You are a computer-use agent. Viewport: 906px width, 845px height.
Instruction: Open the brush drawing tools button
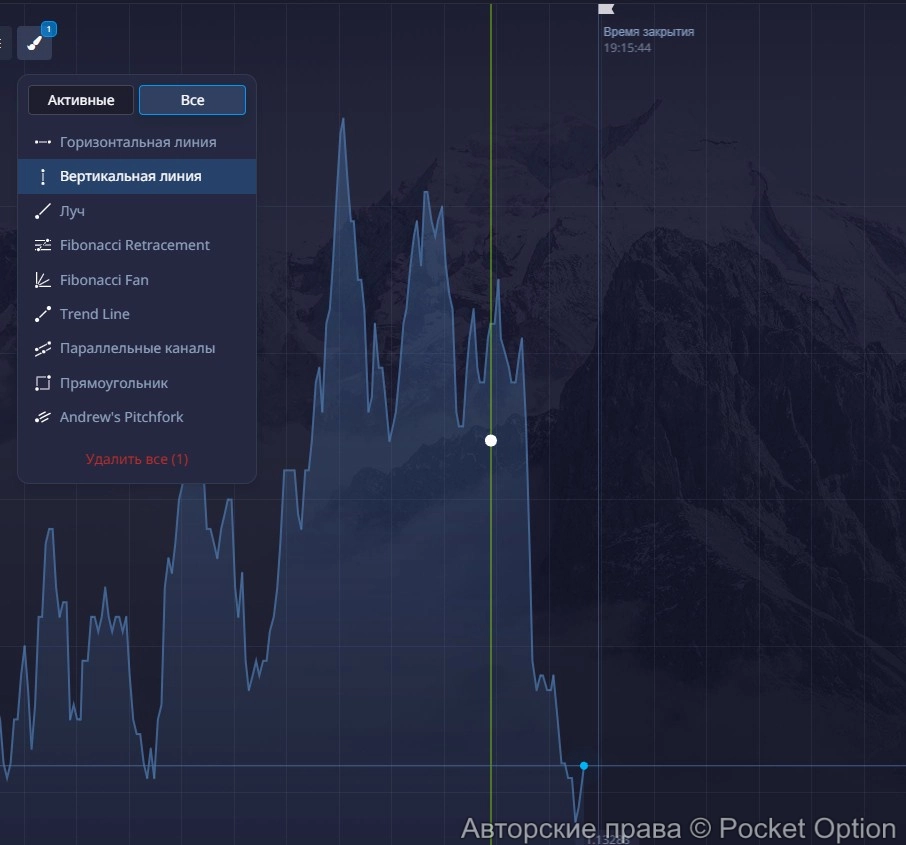pos(34,43)
